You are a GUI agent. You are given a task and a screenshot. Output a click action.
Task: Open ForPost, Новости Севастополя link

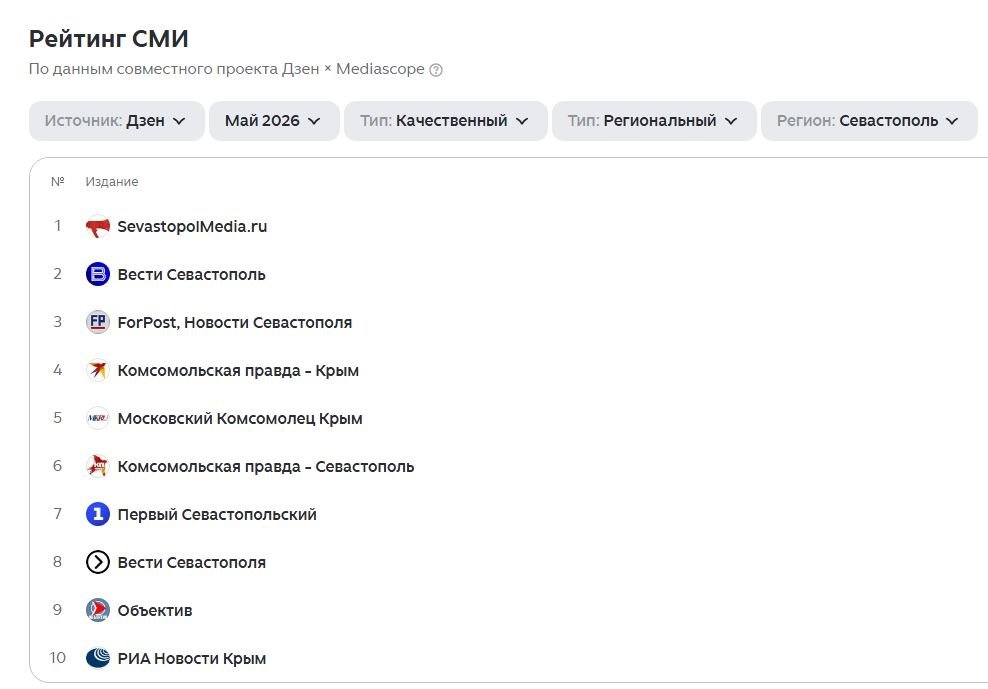pos(234,323)
